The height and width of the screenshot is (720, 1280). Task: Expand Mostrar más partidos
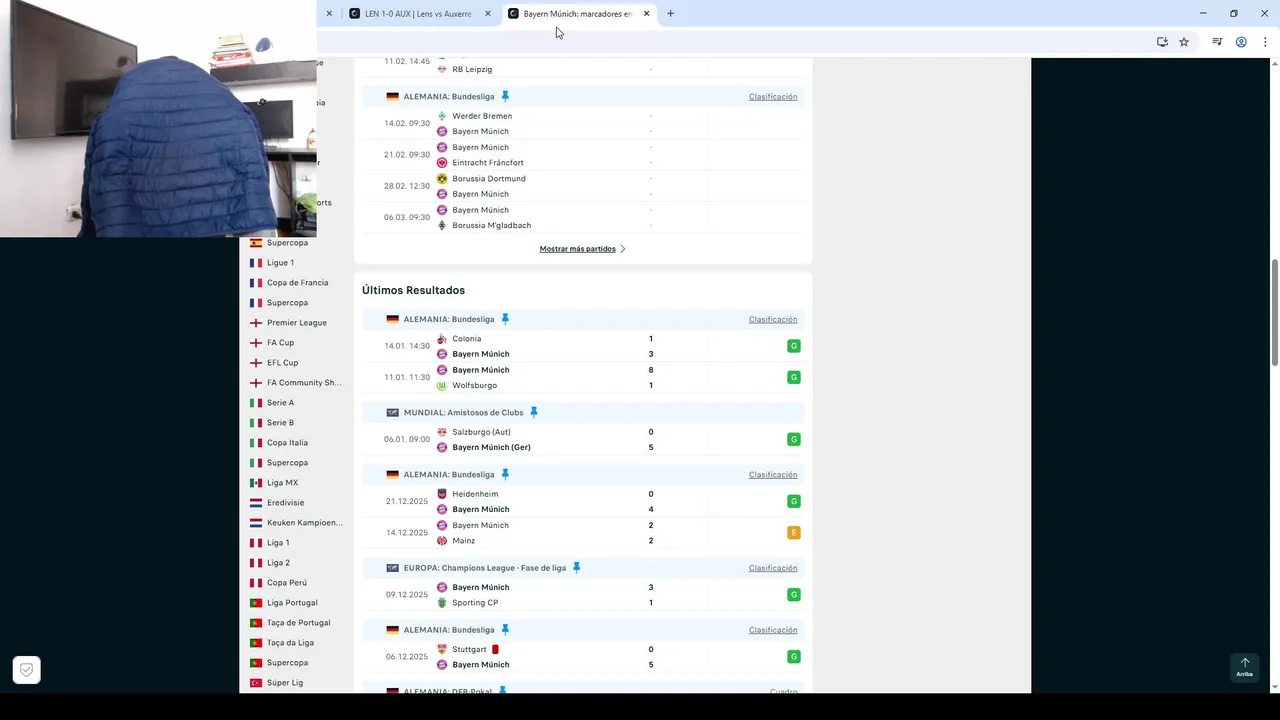pos(582,249)
